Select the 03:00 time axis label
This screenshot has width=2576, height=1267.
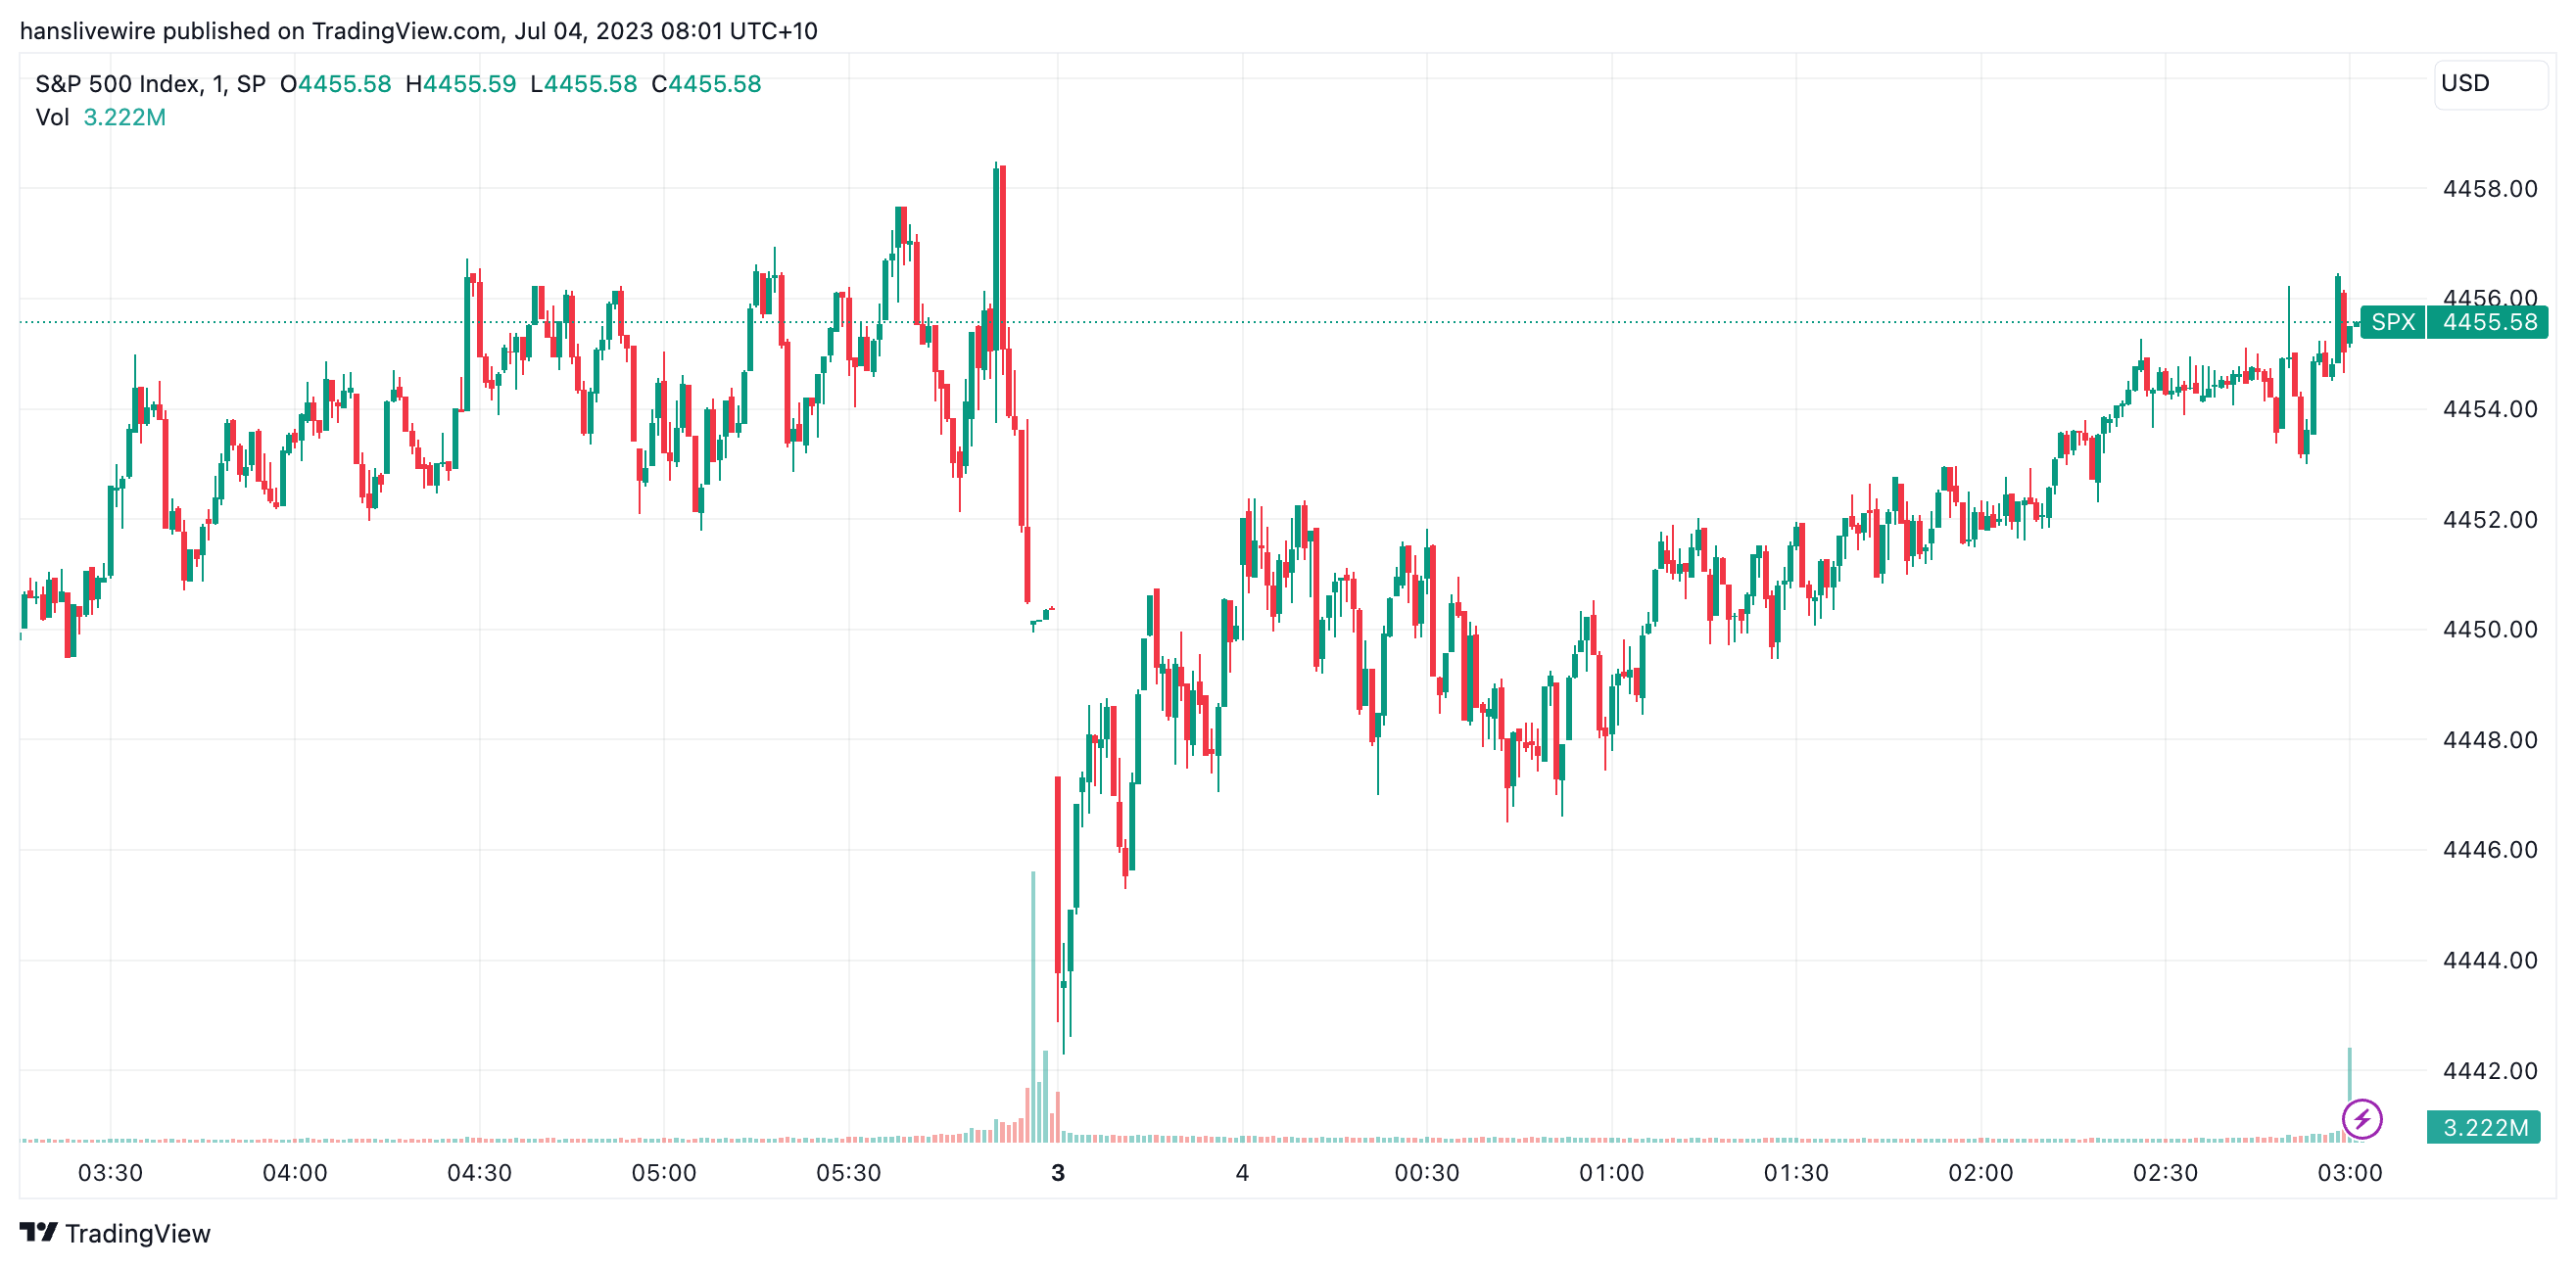pos(2349,1173)
